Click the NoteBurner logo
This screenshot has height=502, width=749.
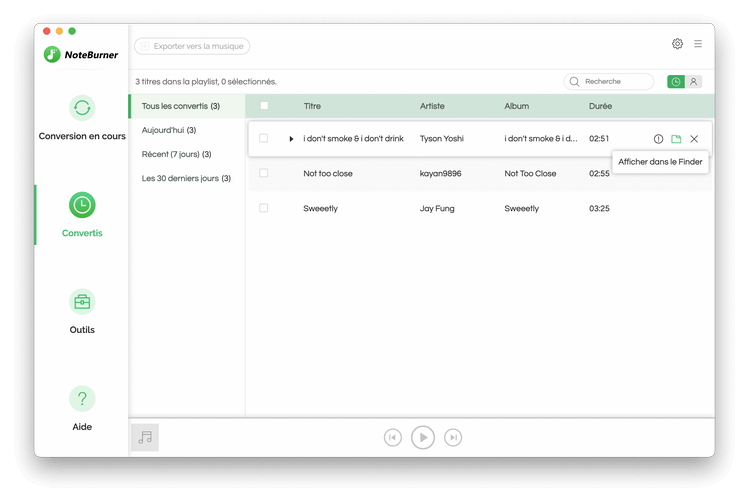coord(81,55)
